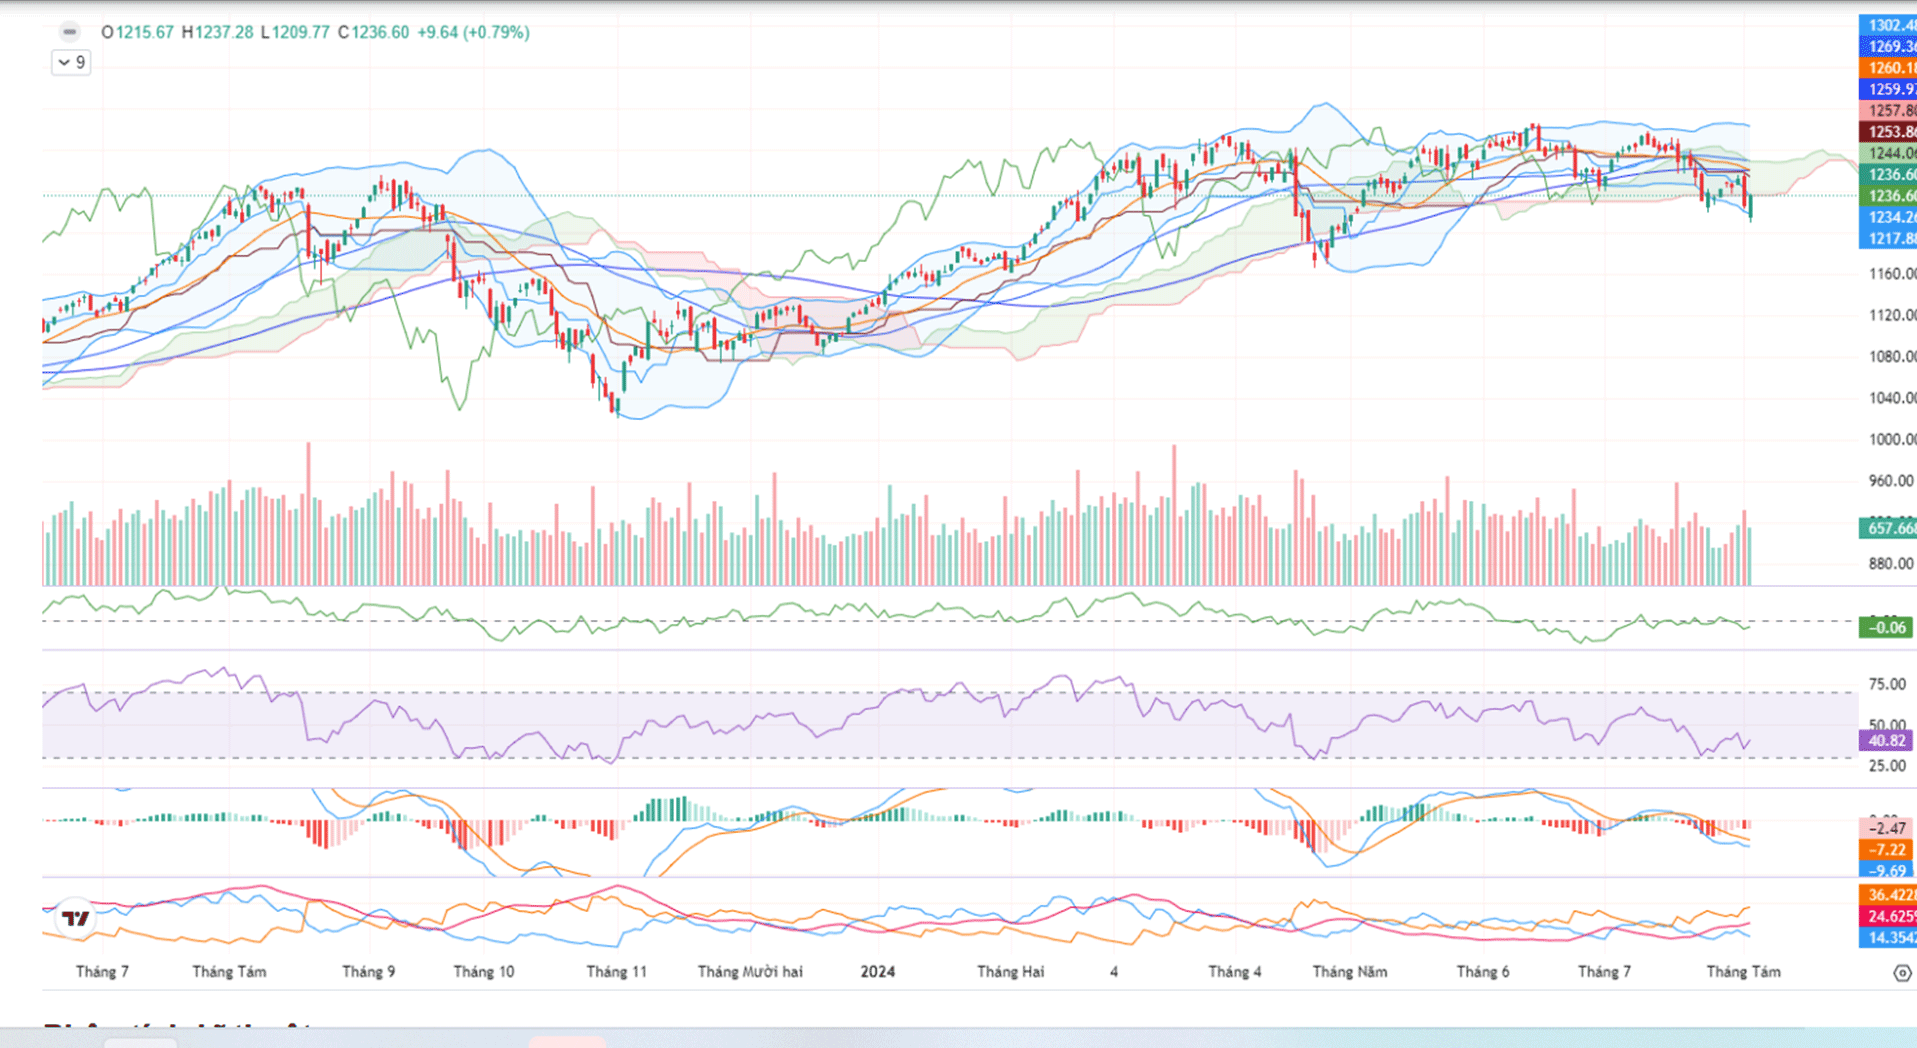Click the low value L1209.77
Screen dimensions: 1917x1048
(295, 32)
